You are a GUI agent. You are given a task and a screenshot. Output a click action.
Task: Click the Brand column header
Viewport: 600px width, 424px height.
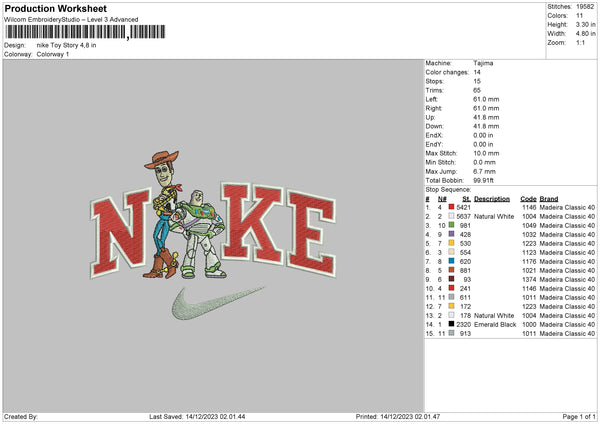(x=549, y=199)
